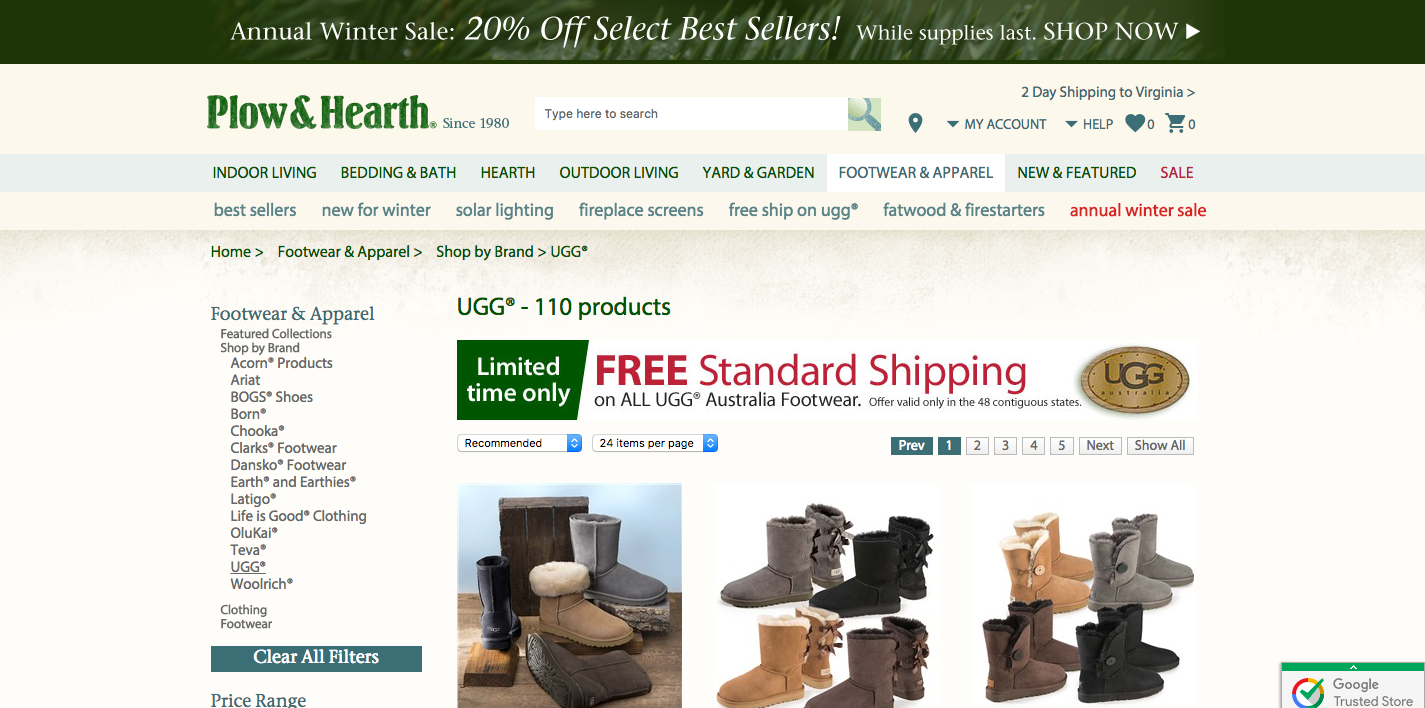Open the Teva brand link

tap(248, 550)
